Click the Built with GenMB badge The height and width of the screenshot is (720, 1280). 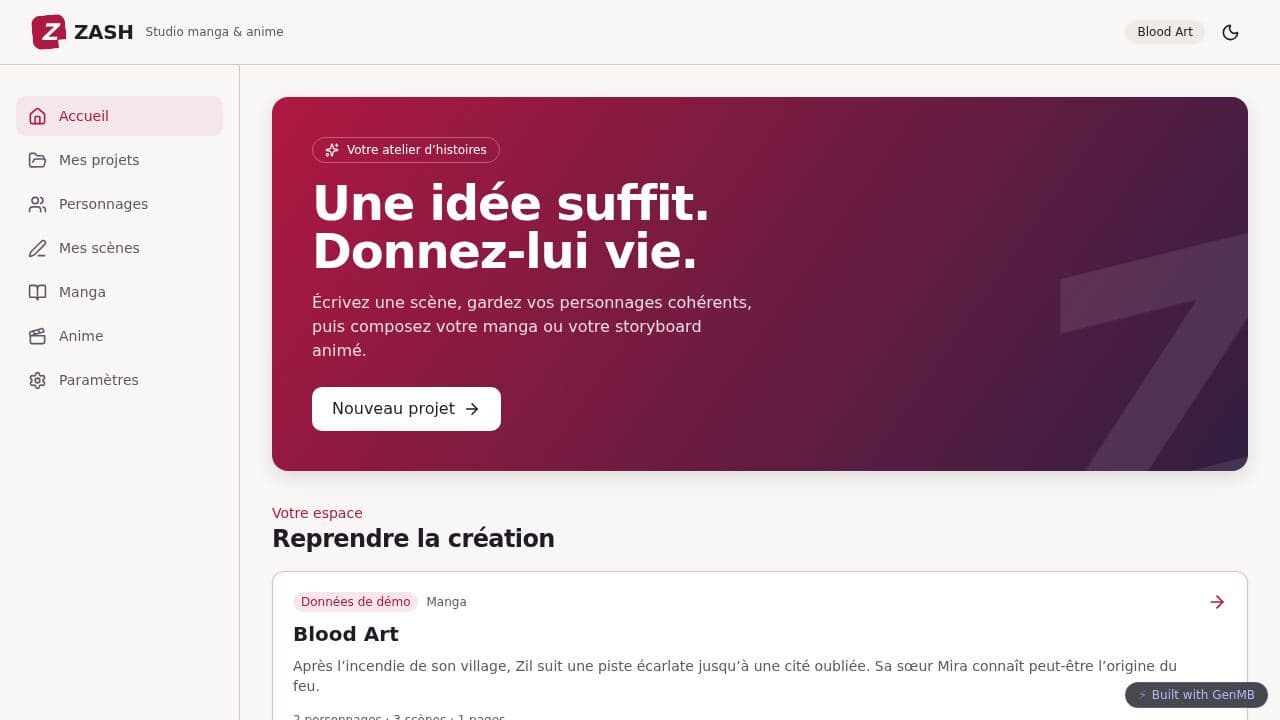[x=1196, y=695]
